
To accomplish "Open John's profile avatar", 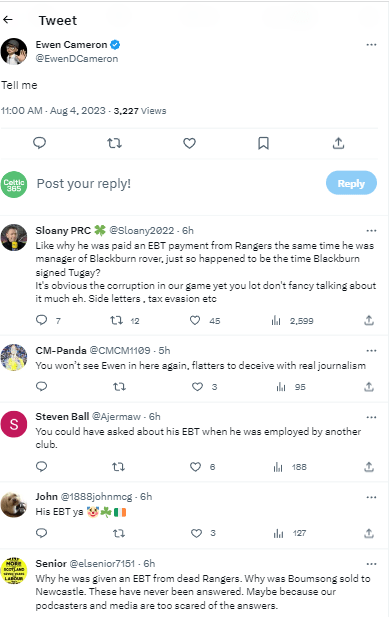I will click(x=14, y=505).
